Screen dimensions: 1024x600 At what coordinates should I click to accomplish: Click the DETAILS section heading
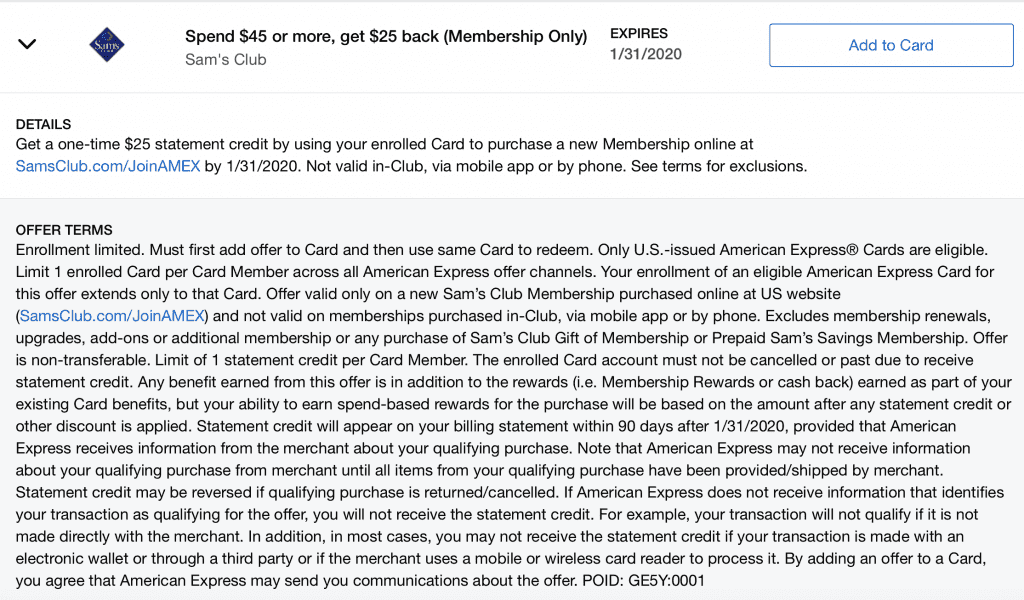pos(43,124)
